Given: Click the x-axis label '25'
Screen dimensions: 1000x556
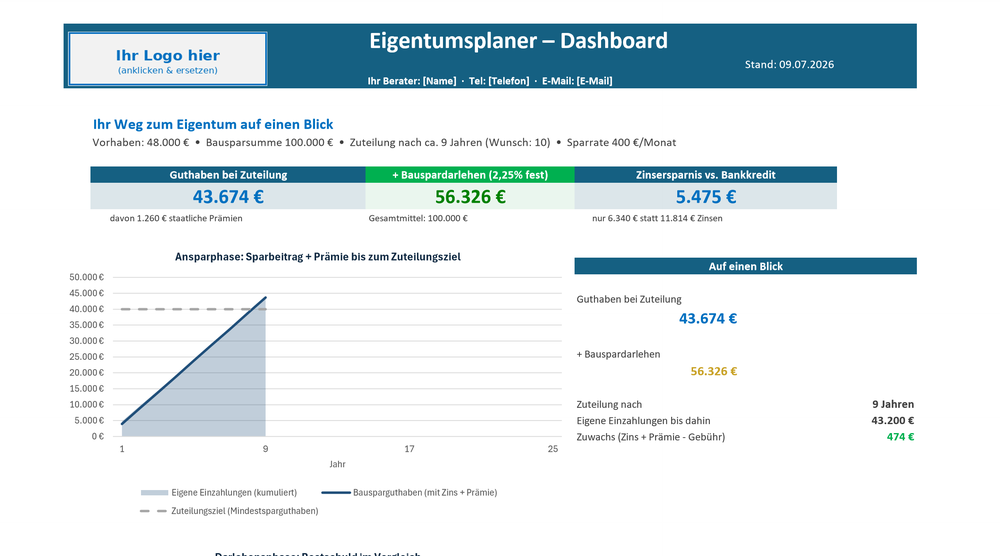Looking at the screenshot, I should (553, 449).
